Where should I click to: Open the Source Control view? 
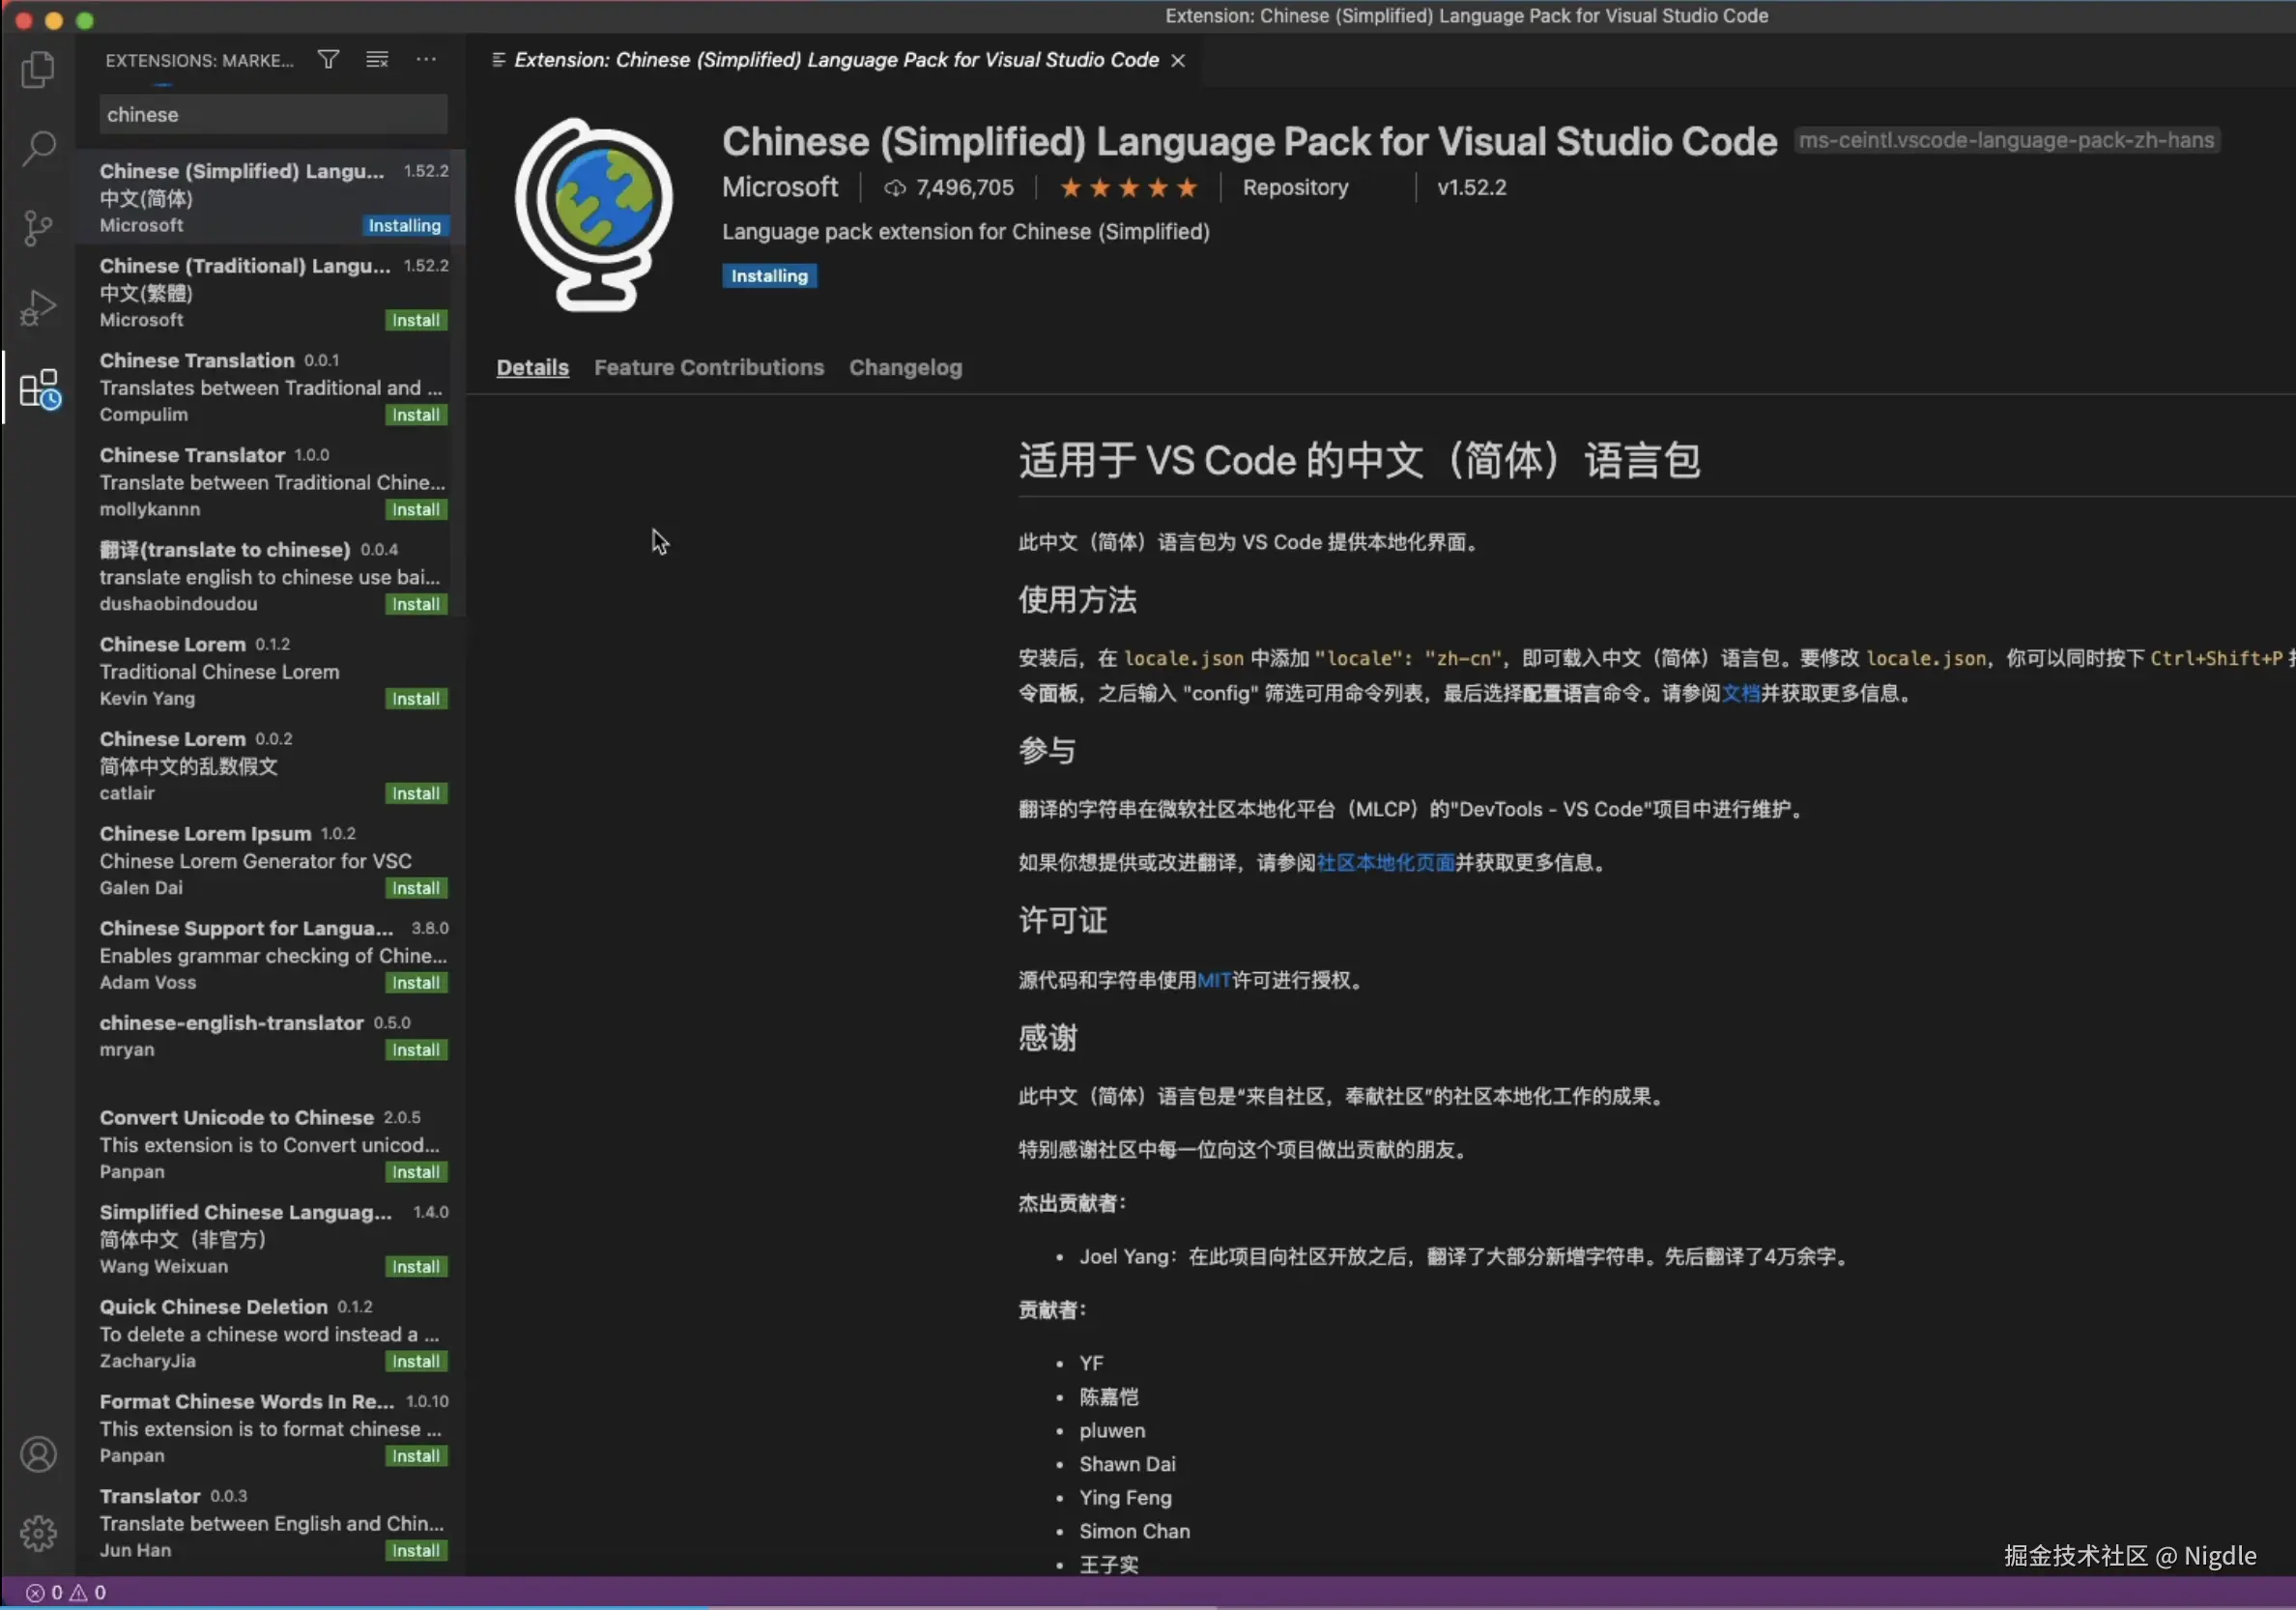click(38, 228)
